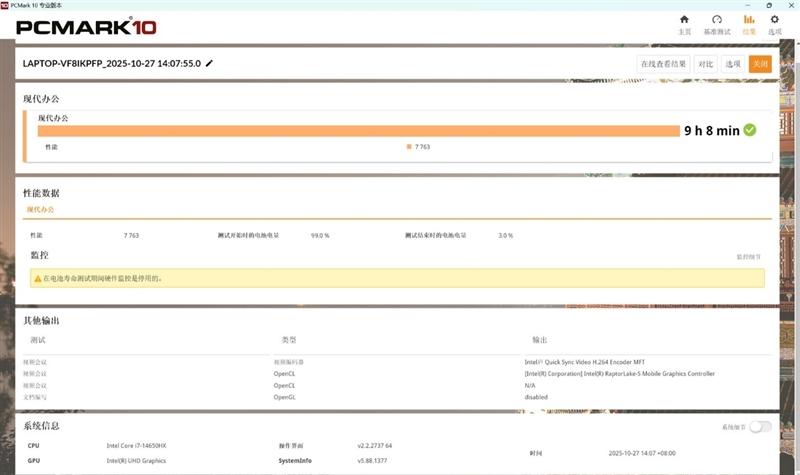The height and width of the screenshot is (475, 800).
Task: Click the green check mark beside 9 h 8 min
Action: click(750, 130)
